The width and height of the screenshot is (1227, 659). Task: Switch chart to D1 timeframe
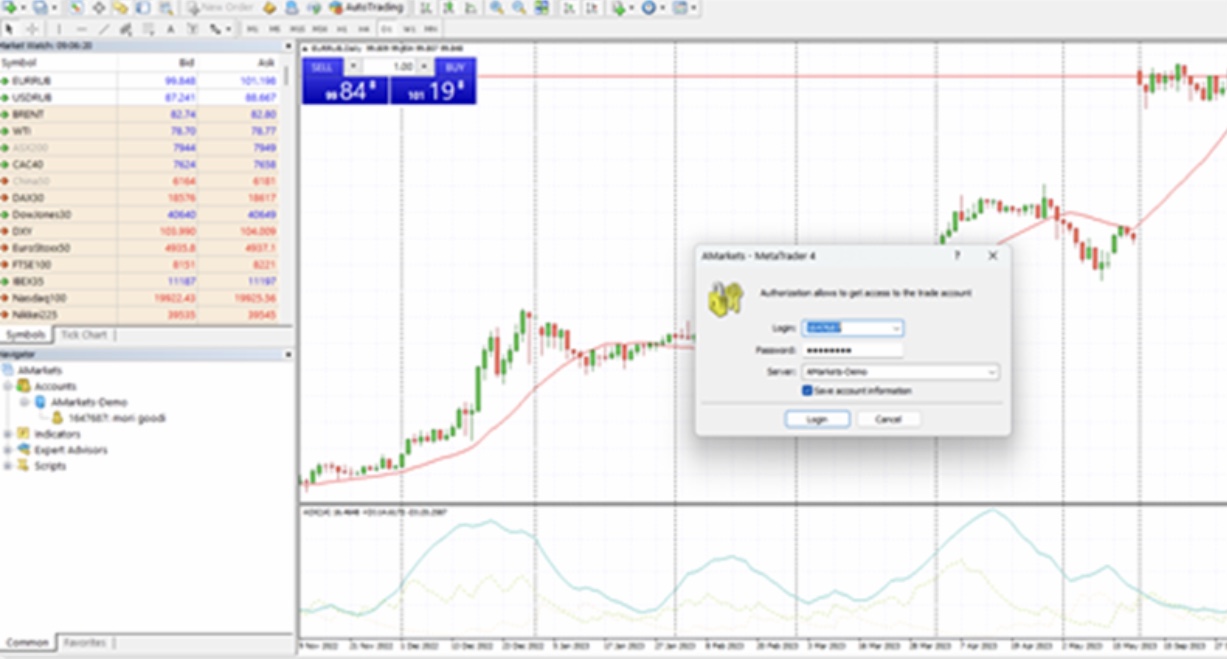coord(387,28)
